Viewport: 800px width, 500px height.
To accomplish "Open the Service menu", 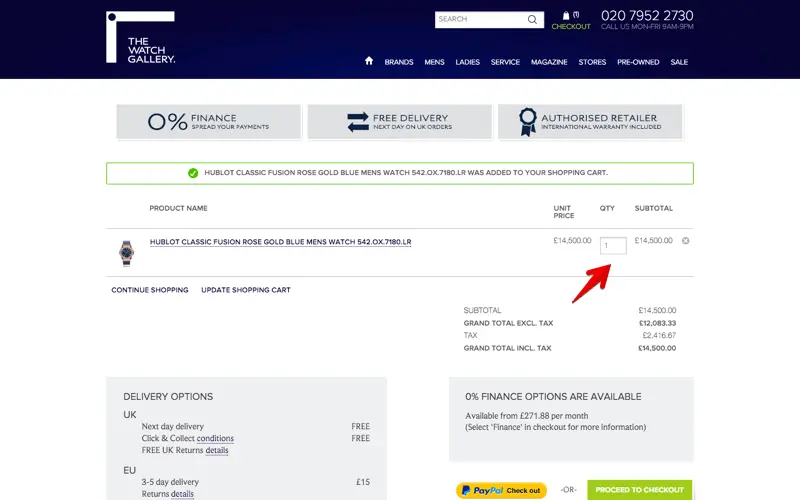I will pos(505,62).
